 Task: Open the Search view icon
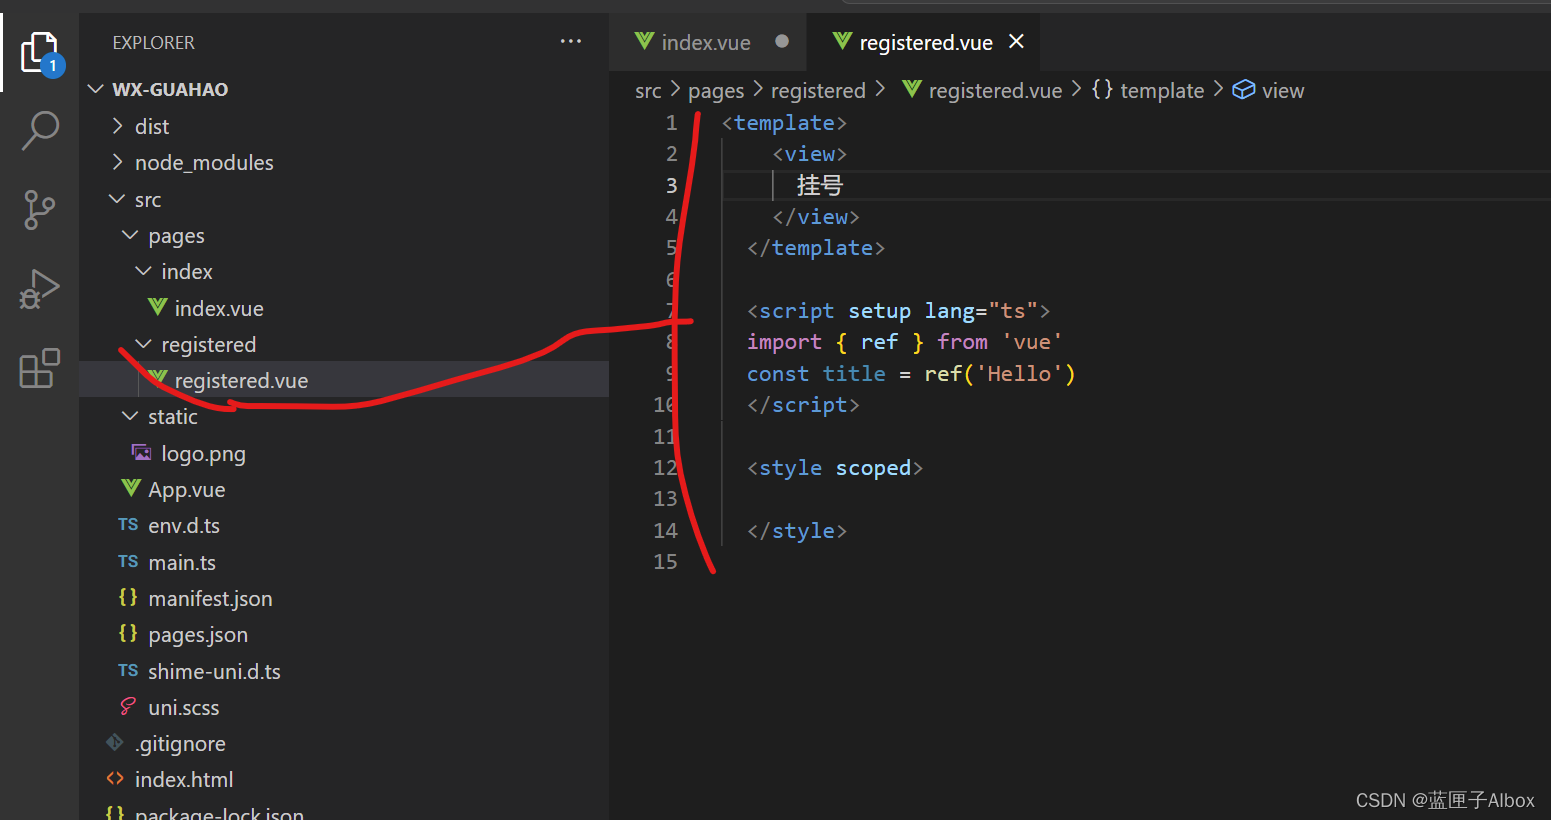pyautogui.click(x=40, y=130)
